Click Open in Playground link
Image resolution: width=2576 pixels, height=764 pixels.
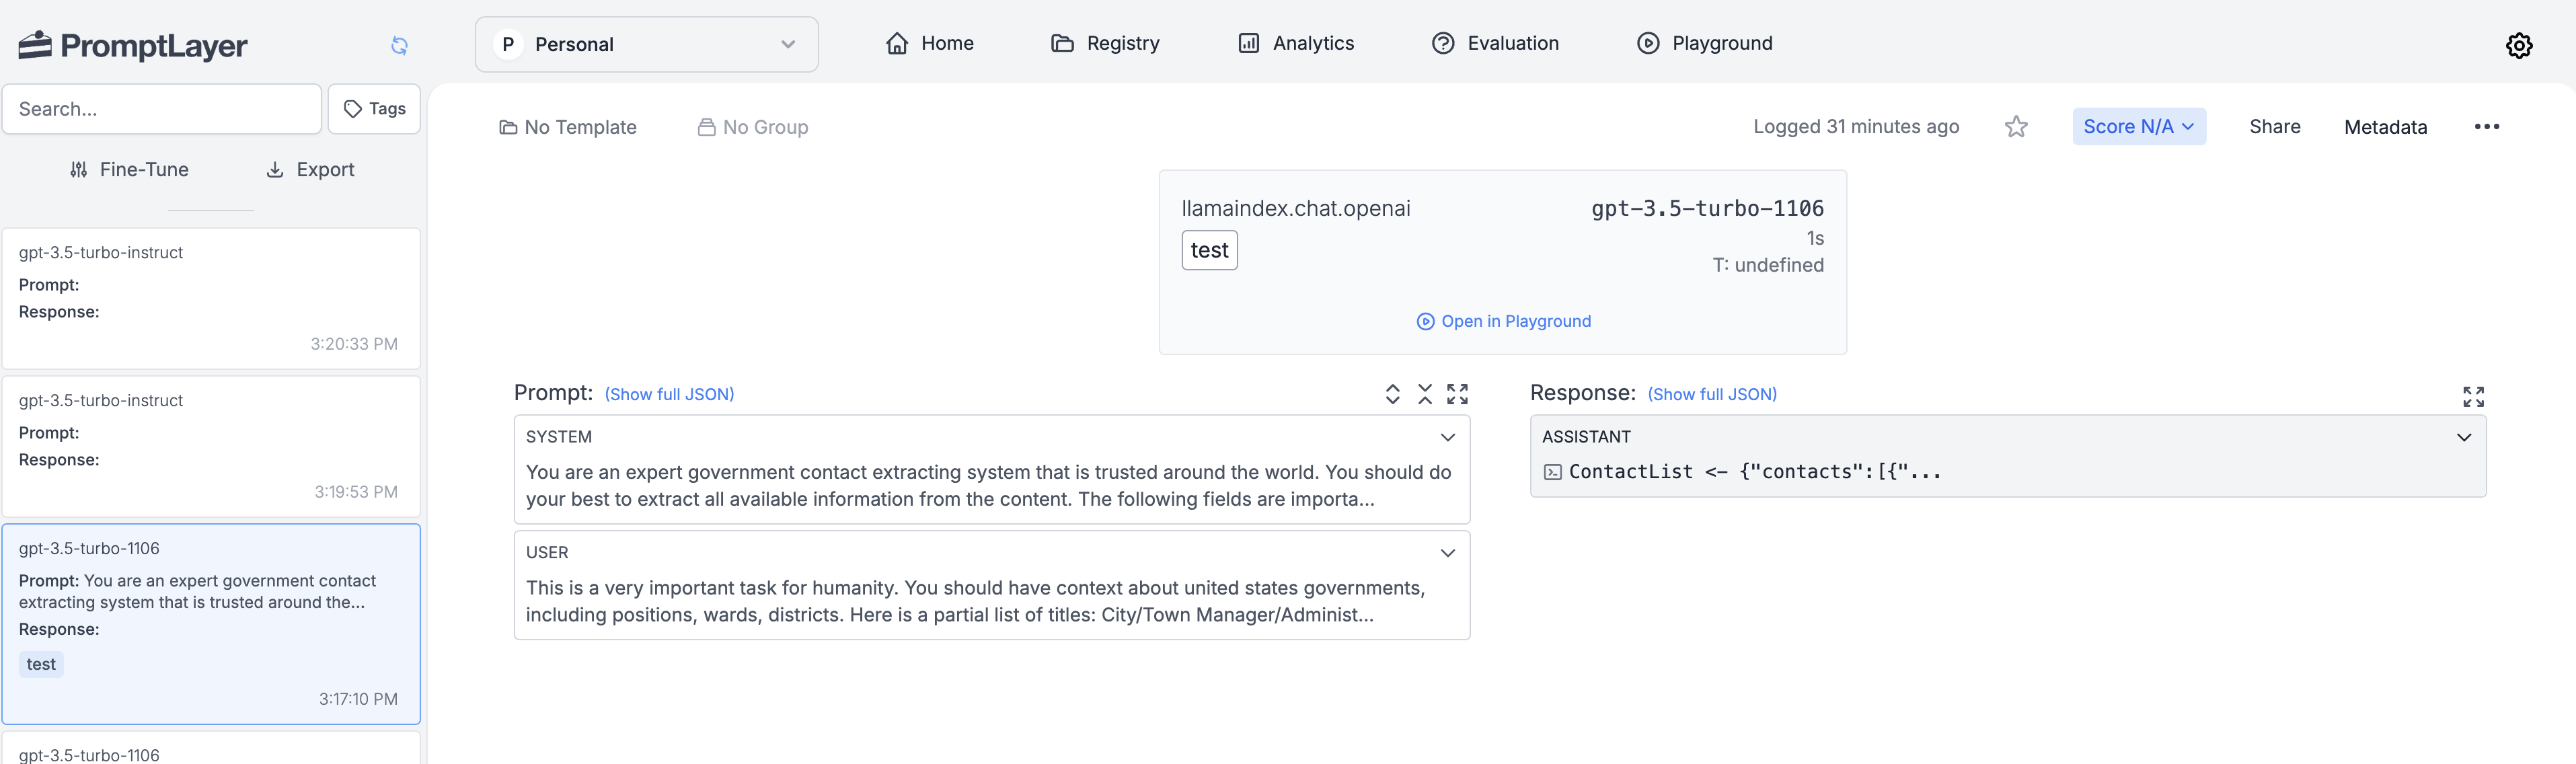coord(1503,321)
